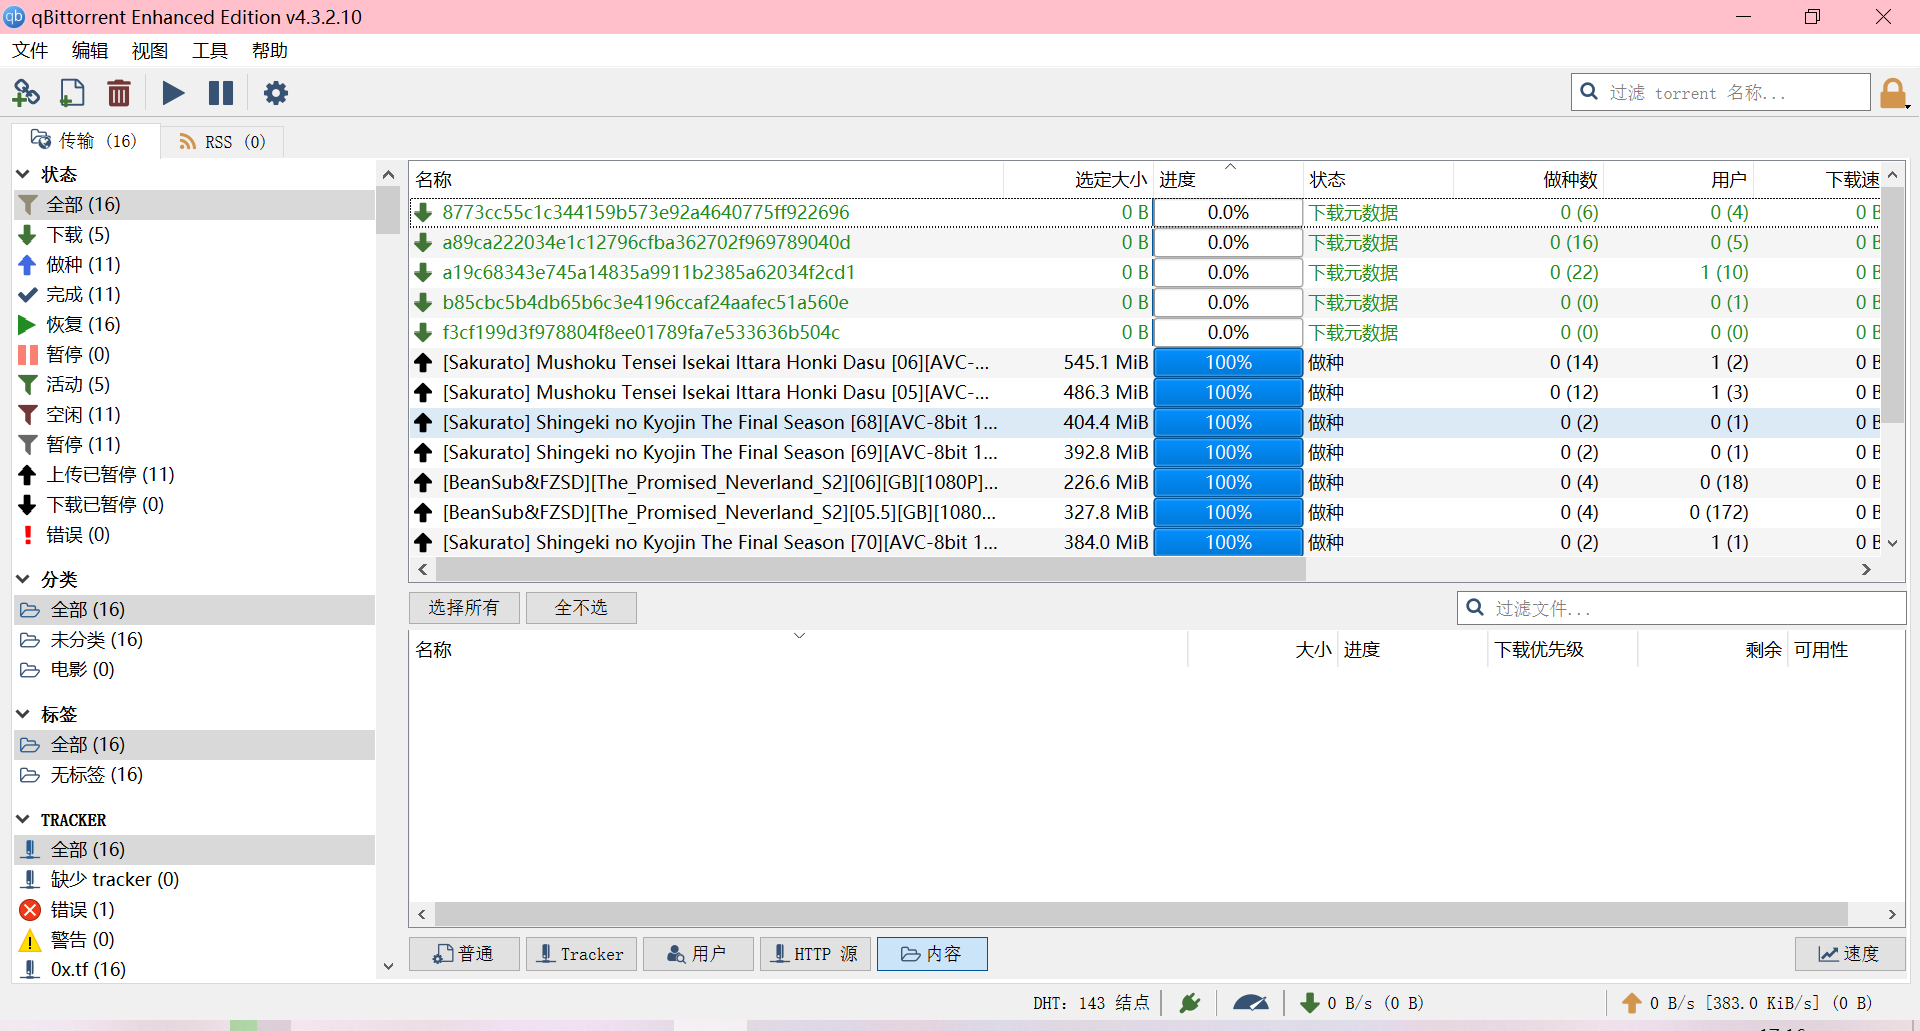Open the 工具 menu
This screenshot has width=1920, height=1031.
click(210, 51)
